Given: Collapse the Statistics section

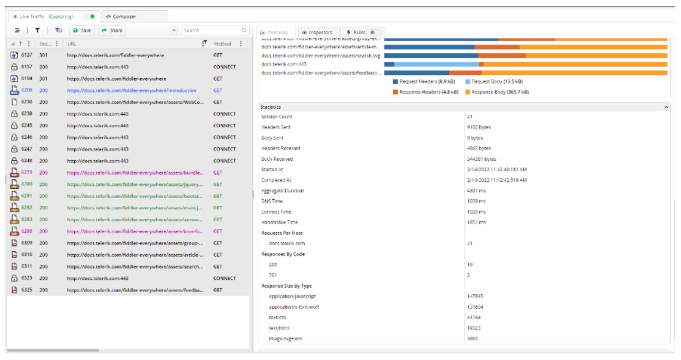Looking at the screenshot, I should click(666, 107).
